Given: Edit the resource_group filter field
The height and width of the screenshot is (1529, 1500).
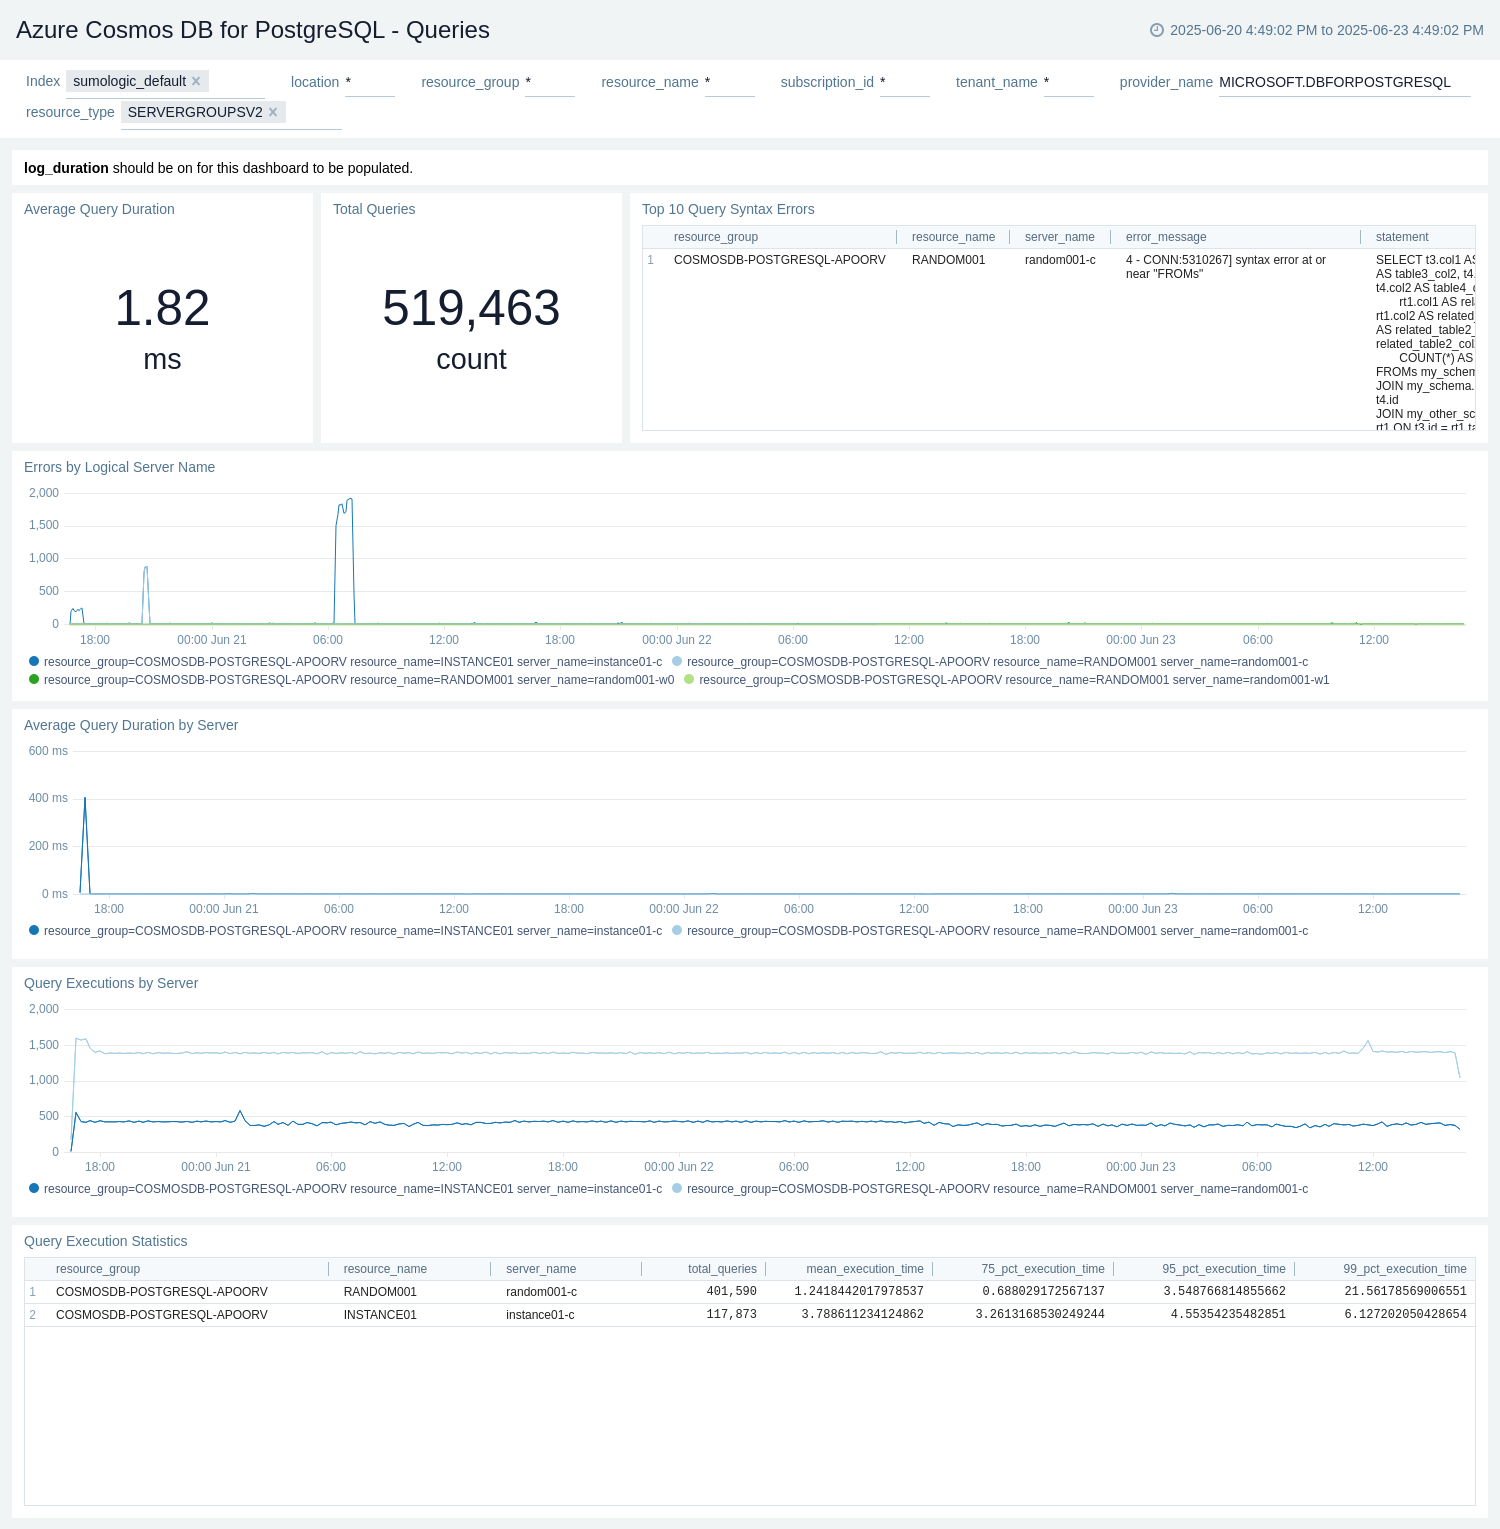Looking at the screenshot, I should pyautogui.click(x=550, y=82).
